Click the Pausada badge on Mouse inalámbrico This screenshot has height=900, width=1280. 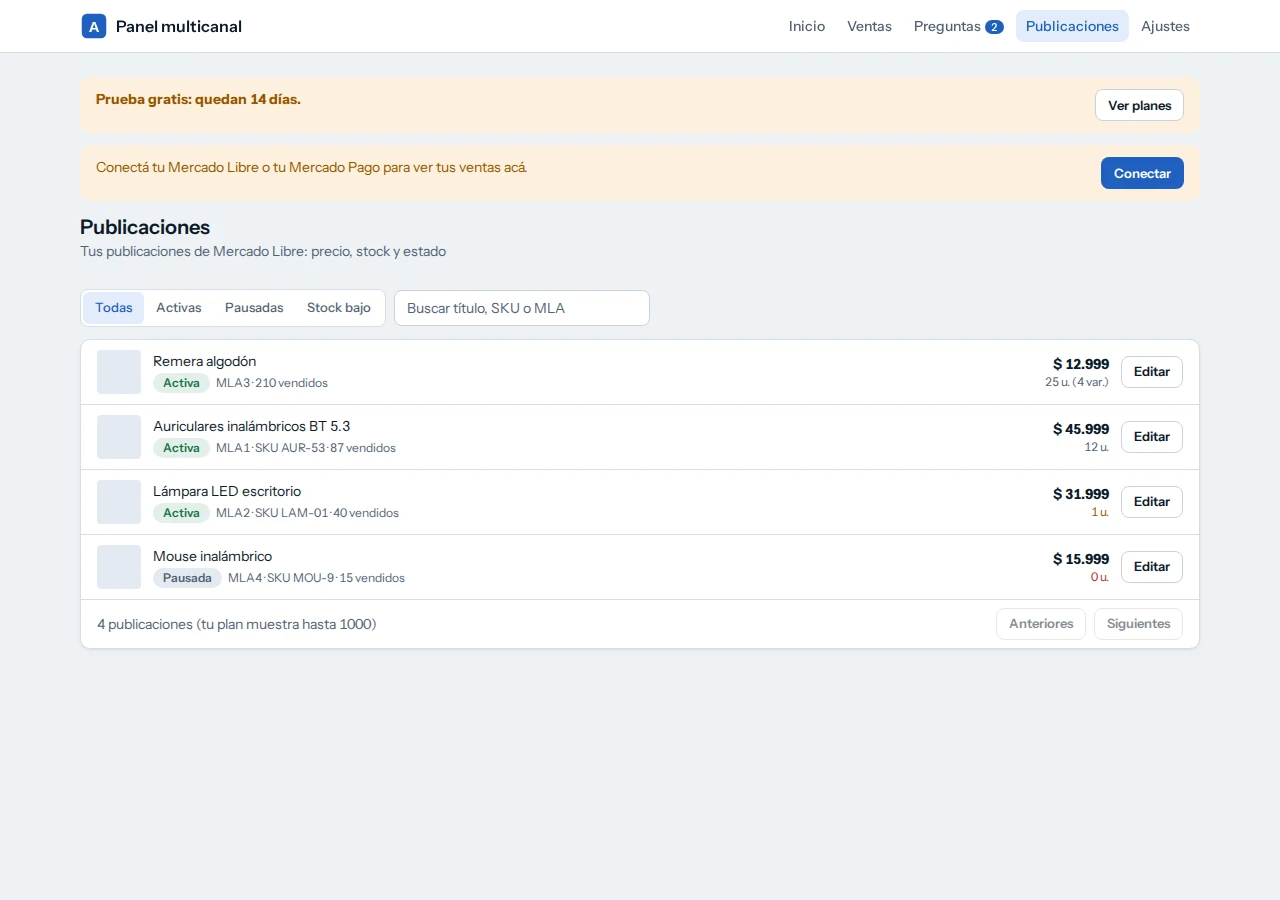pyautogui.click(x=187, y=578)
